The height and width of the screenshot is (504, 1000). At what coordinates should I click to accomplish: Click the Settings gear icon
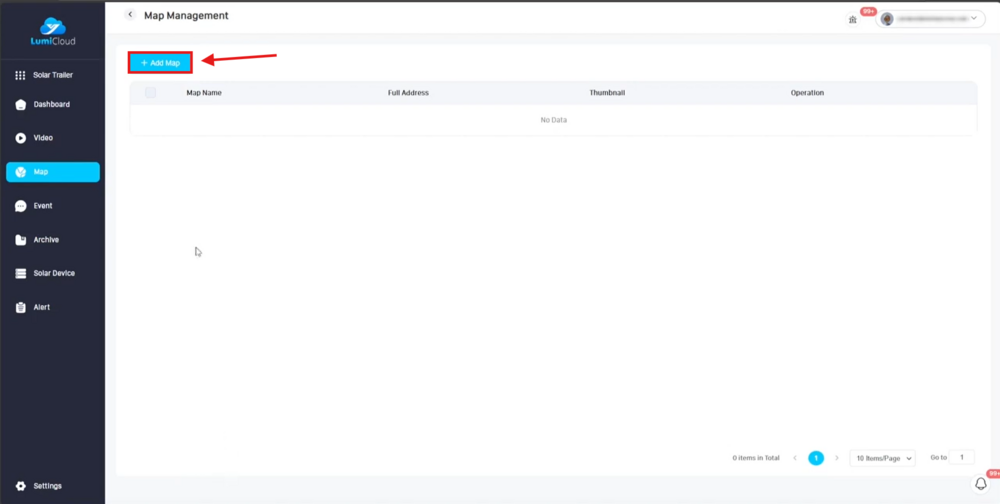click(20, 486)
